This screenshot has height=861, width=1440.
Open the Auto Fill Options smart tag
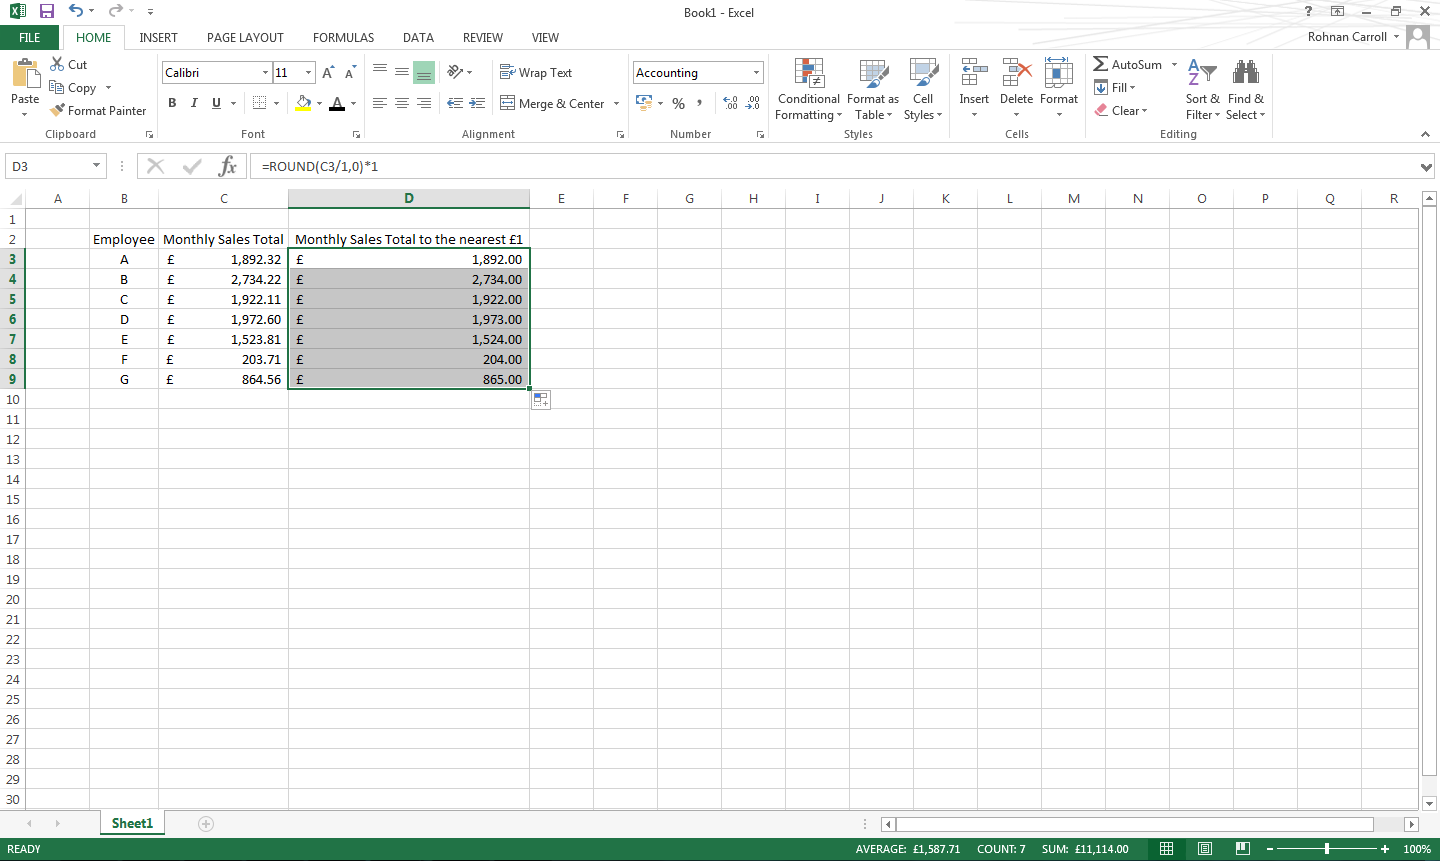(541, 400)
